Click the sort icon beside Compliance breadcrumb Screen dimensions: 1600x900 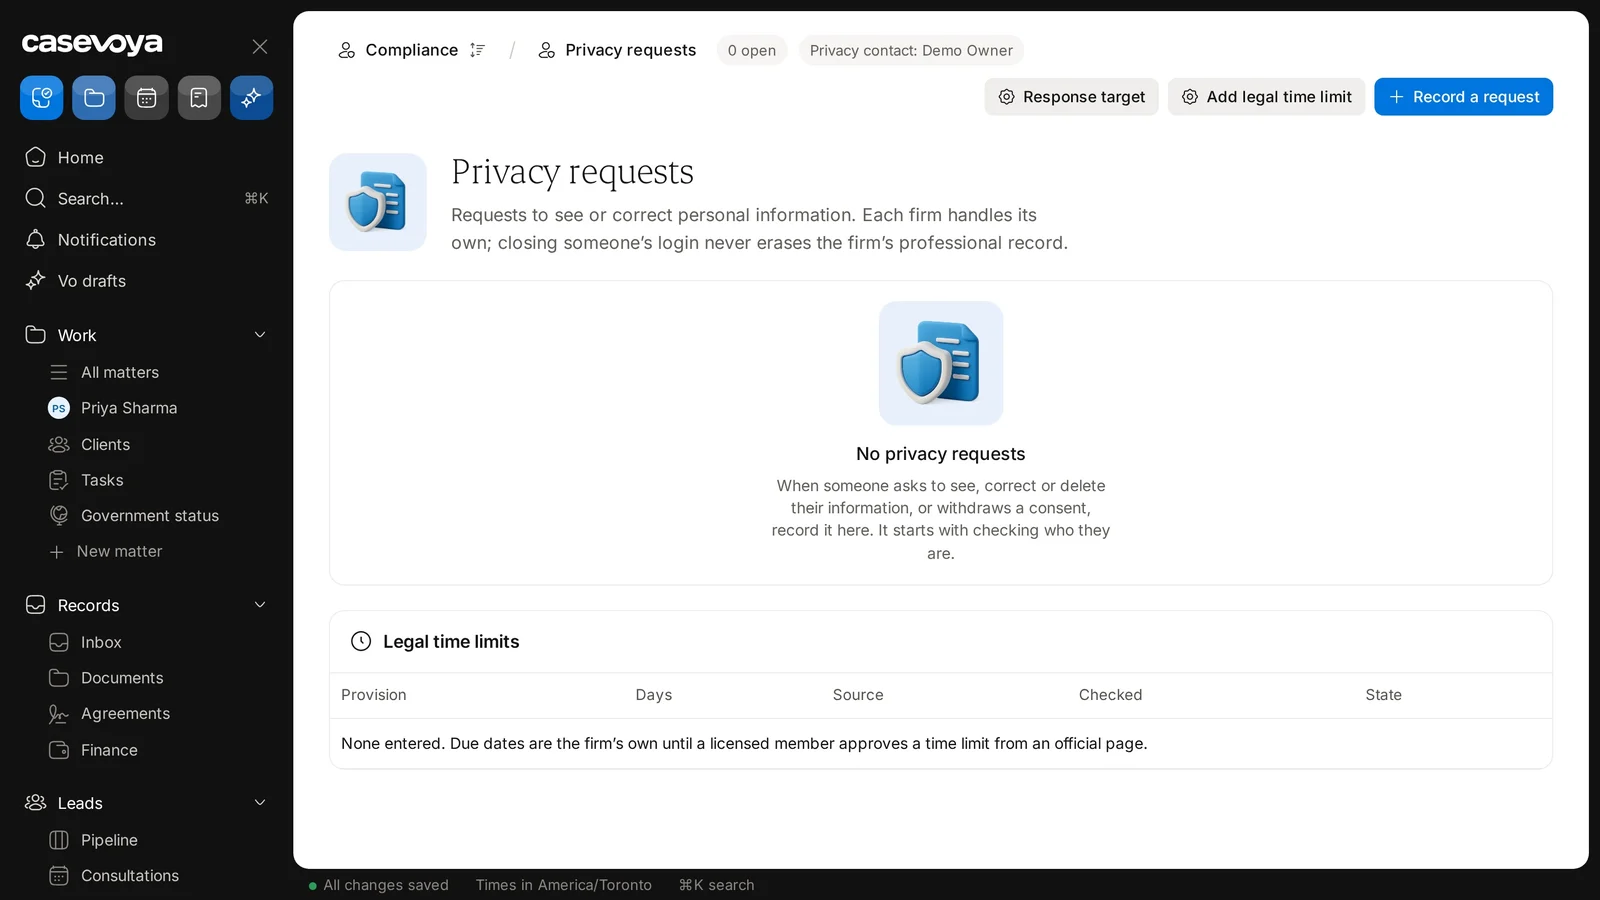(477, 50)
